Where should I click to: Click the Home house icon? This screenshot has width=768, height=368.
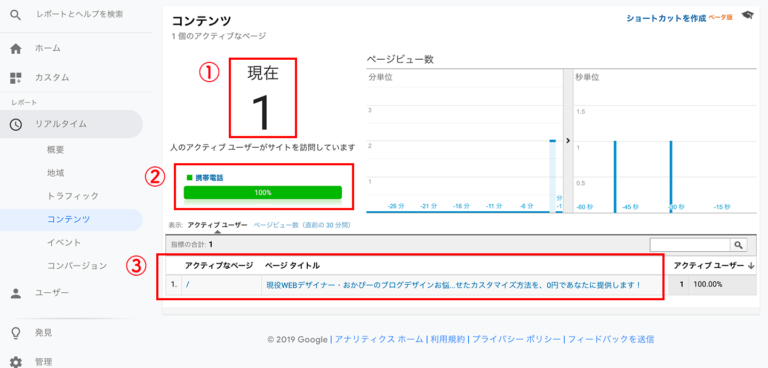tap(16, 49)
